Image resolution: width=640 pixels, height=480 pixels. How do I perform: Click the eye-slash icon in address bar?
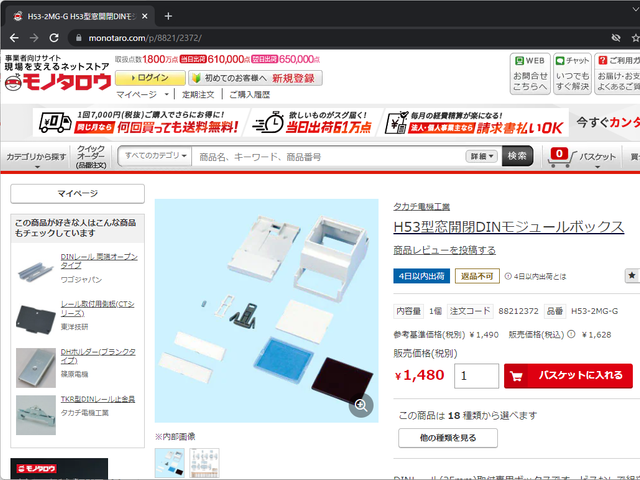(616, 38)
